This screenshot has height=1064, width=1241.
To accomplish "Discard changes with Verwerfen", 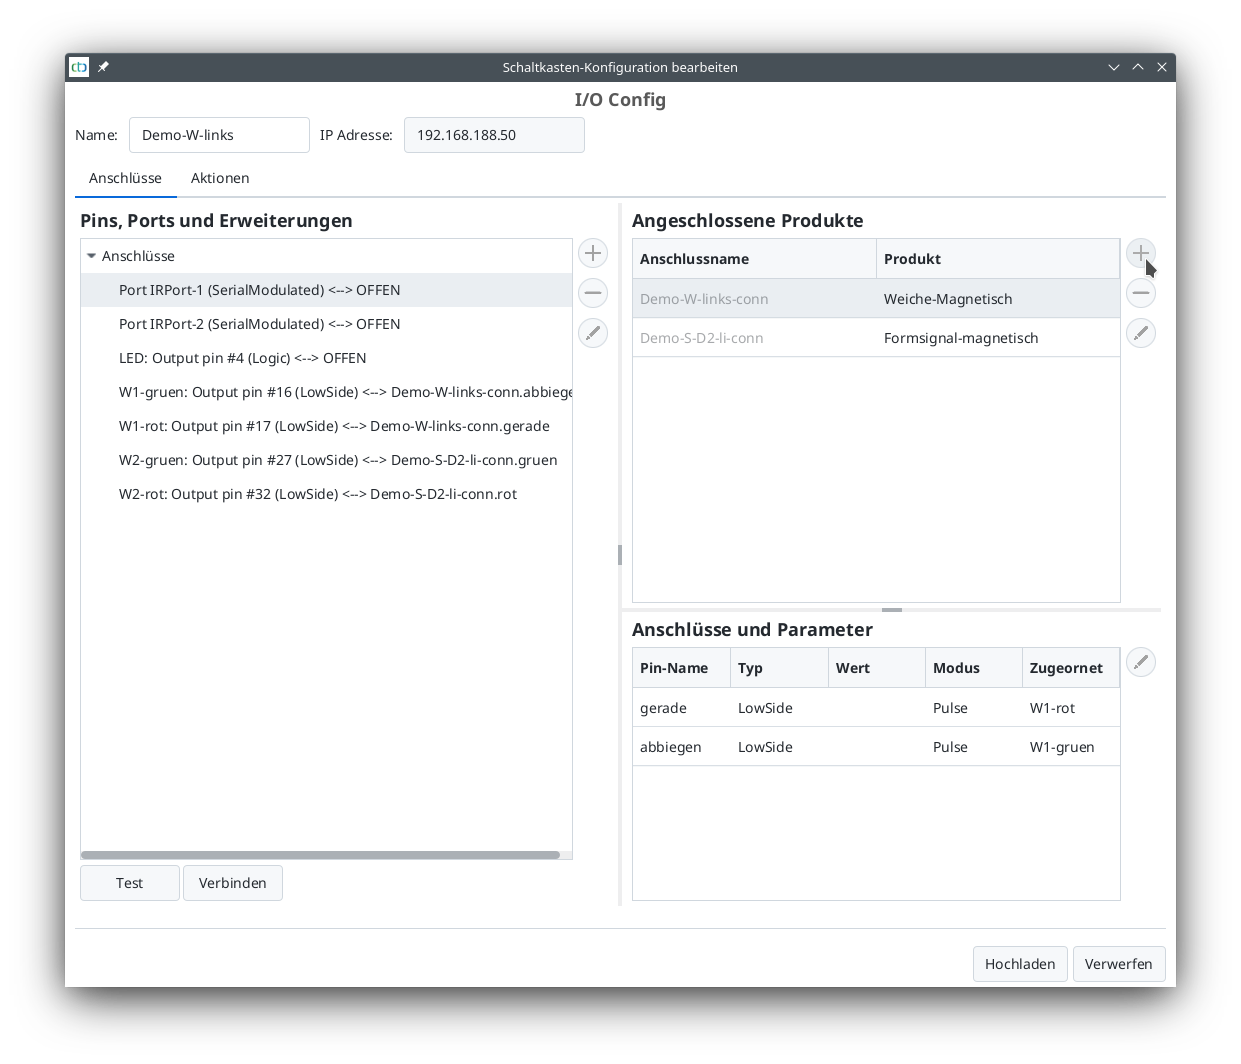I will click(1118, 963).
